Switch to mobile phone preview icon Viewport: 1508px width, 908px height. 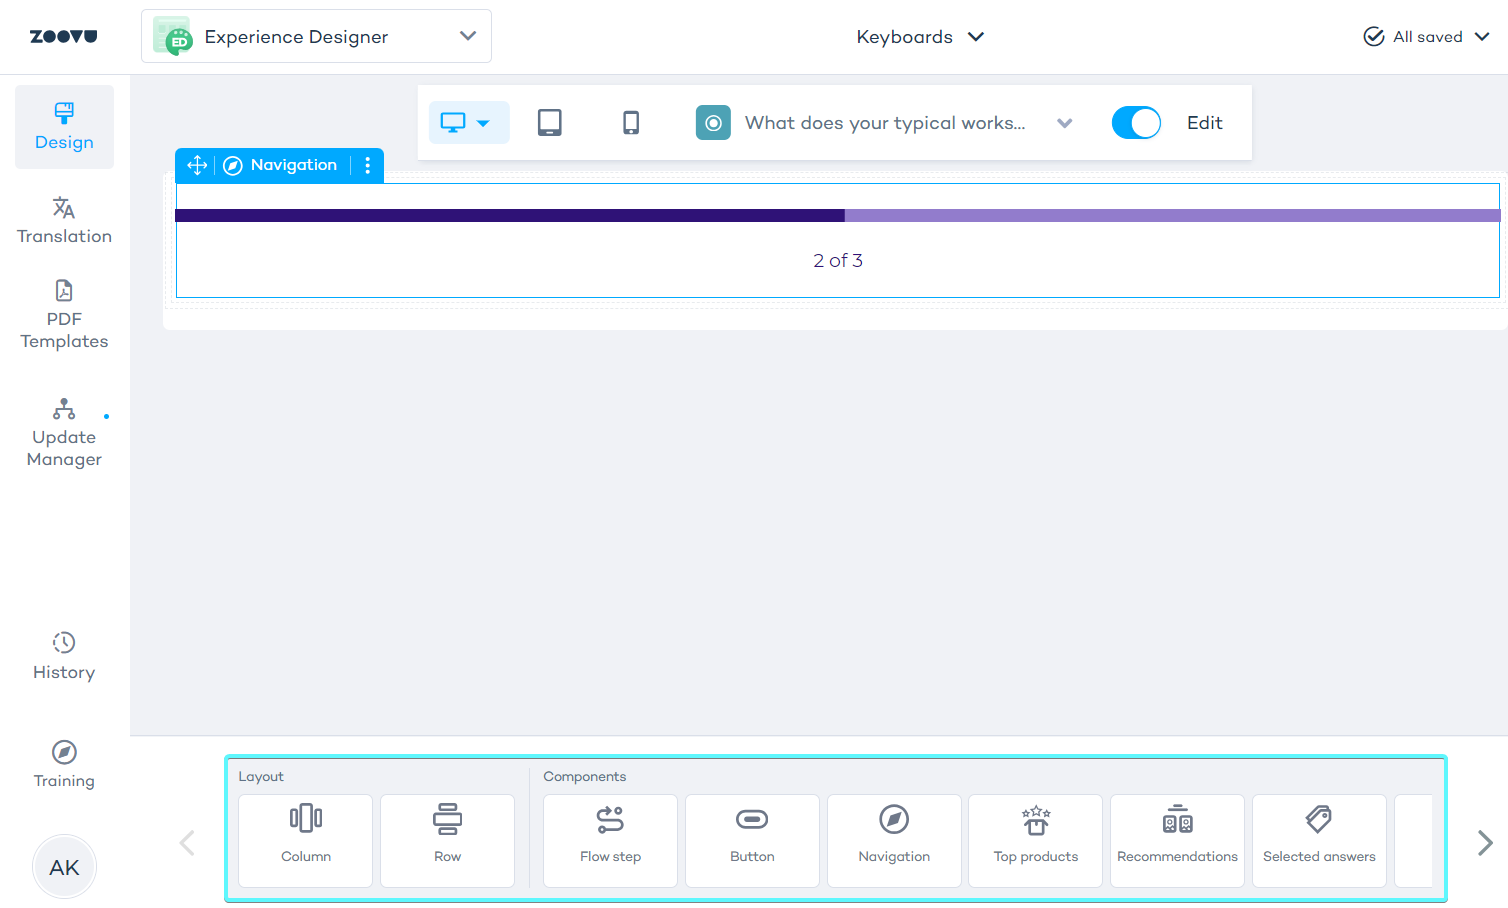(631, 123)
